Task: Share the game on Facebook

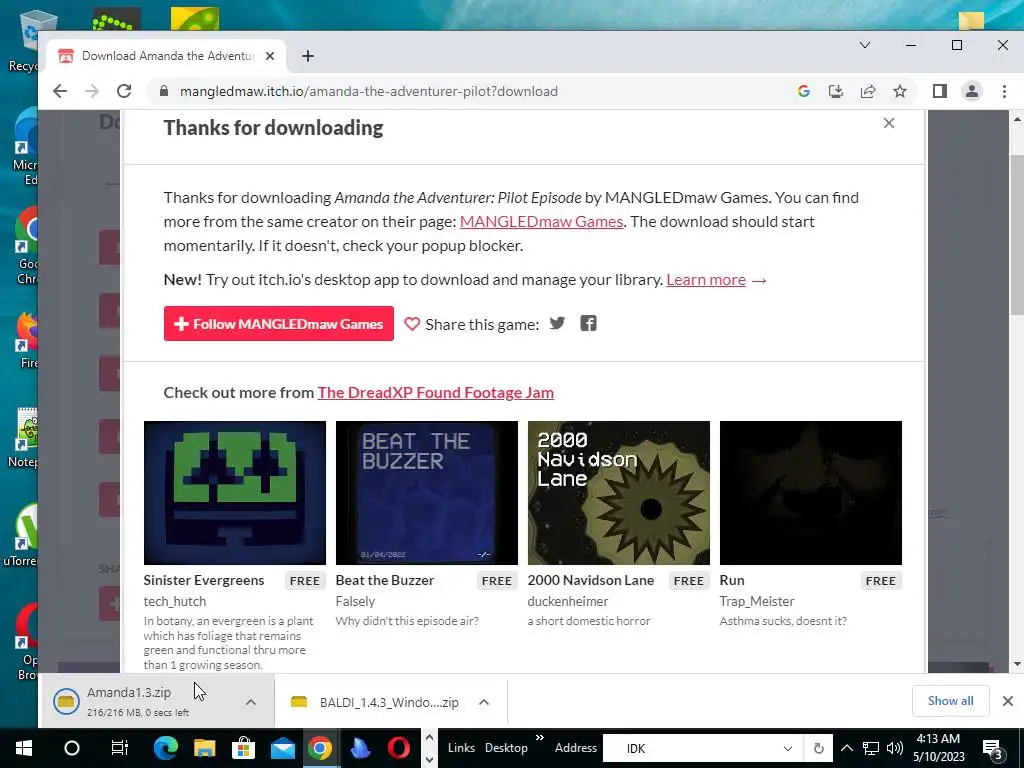Action: pyautogui.click(x=588, y=323)
